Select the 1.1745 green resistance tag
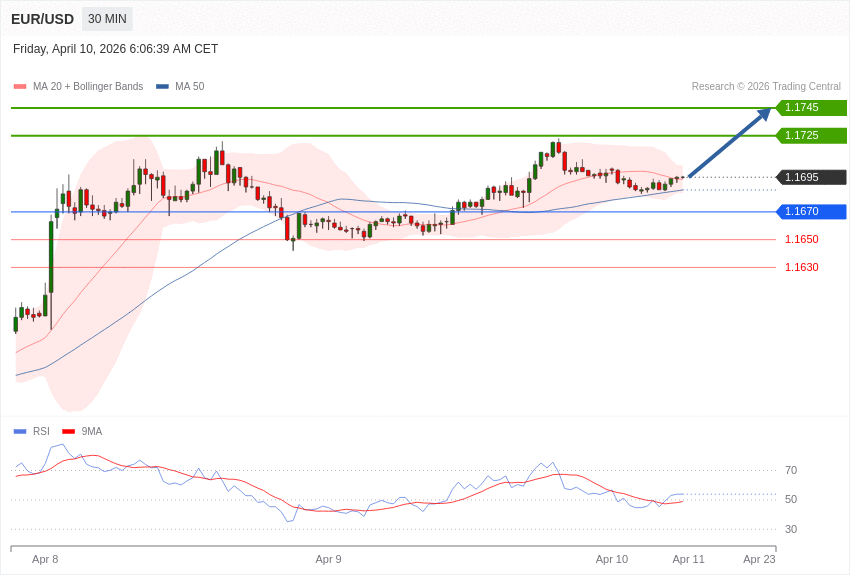Image resolution: width=850 pixels, height=576 pixels. (x=811, y=108)
